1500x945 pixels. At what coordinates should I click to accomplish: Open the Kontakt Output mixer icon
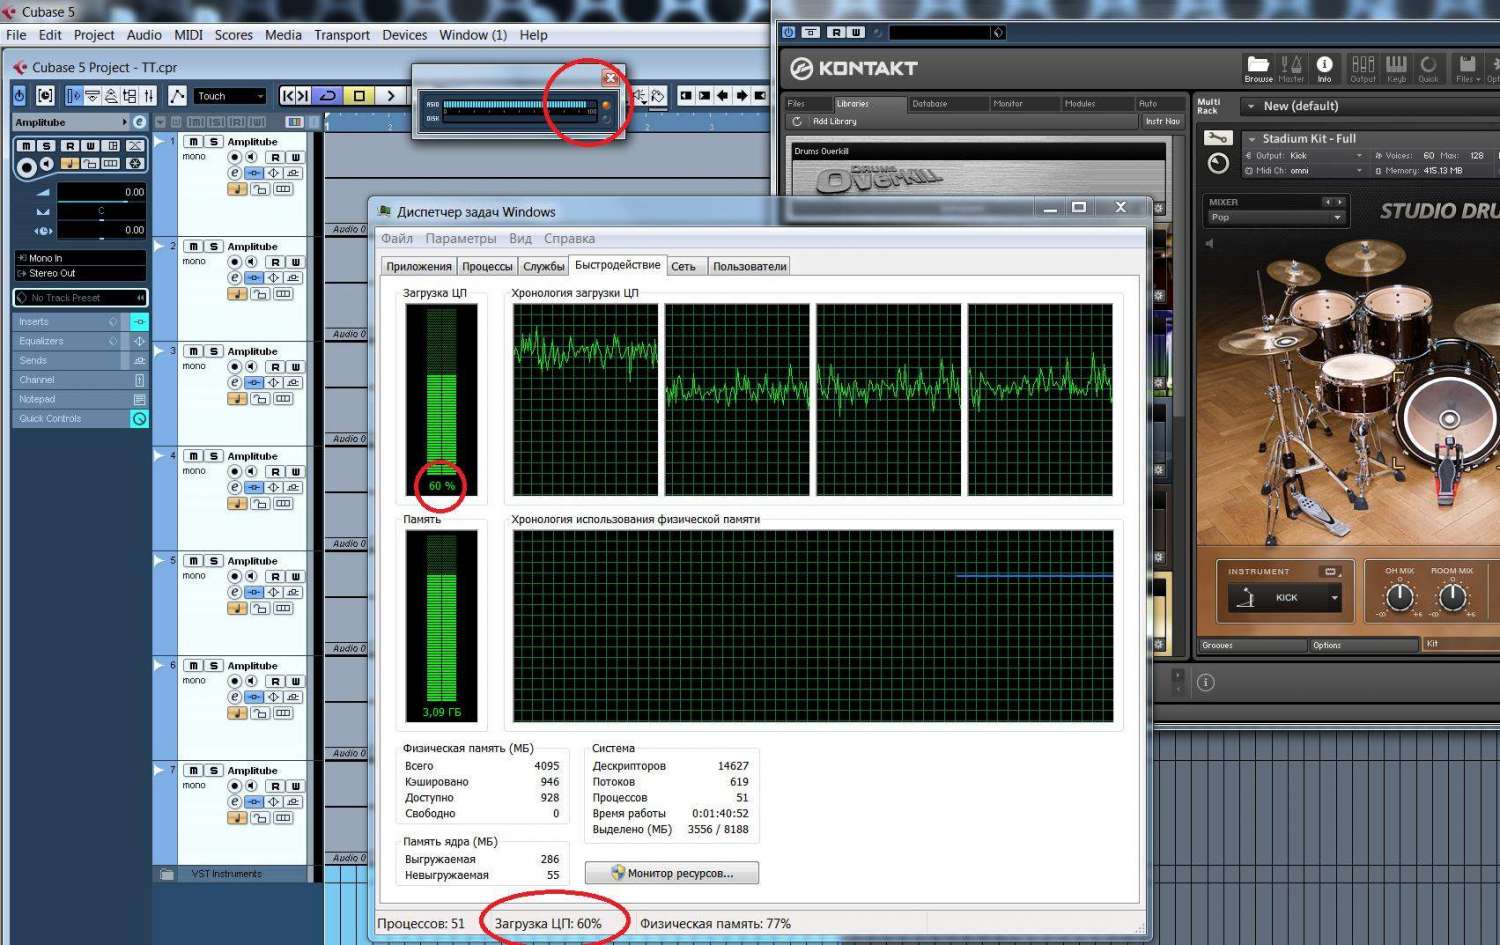point(1362,67)
